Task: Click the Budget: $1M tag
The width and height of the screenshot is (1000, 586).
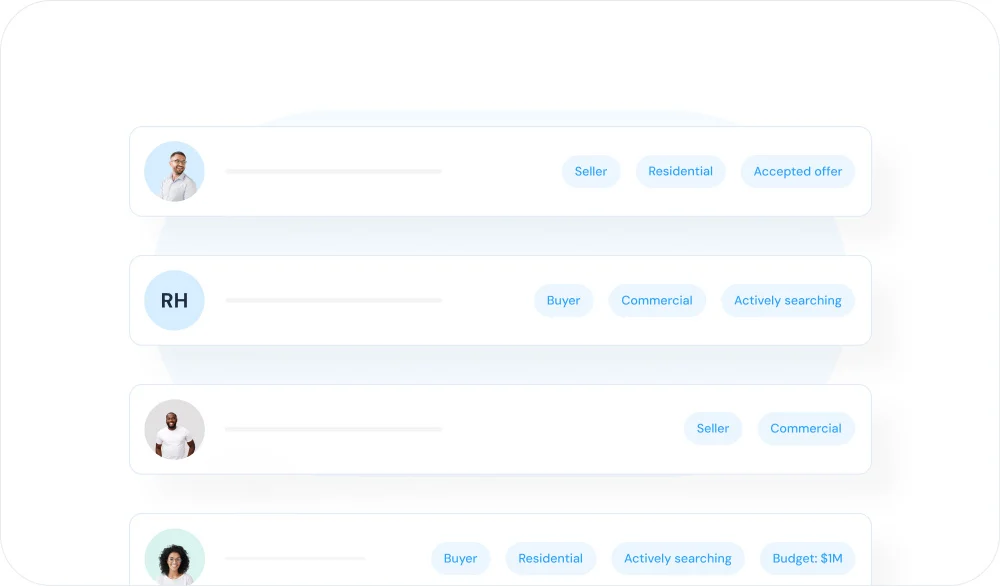Action: click(807, 559)
